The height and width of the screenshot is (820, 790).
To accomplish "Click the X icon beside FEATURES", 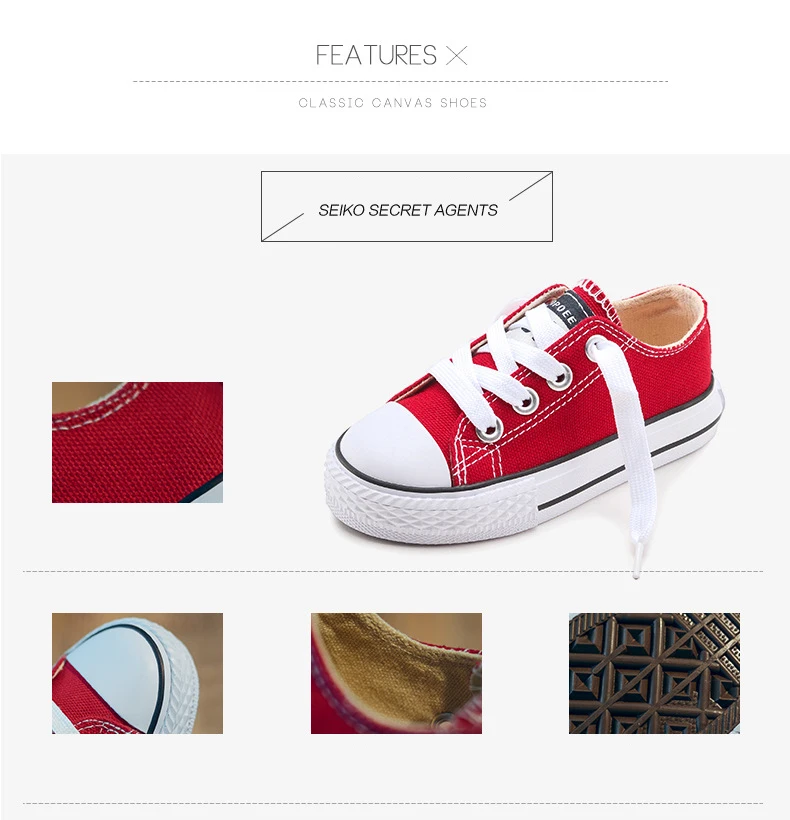I will click(456, 55).
